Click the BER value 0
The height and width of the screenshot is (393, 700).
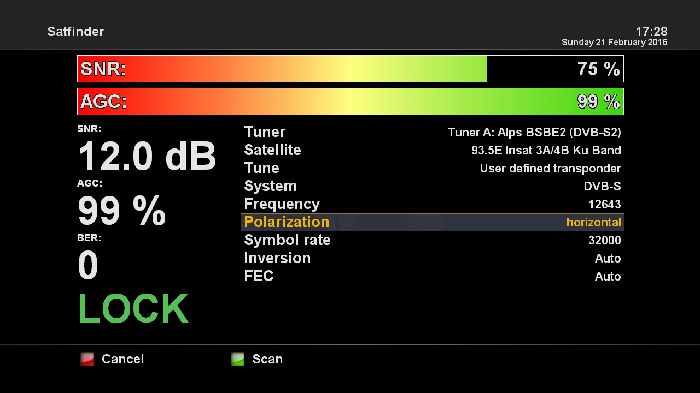click(88, 265)
